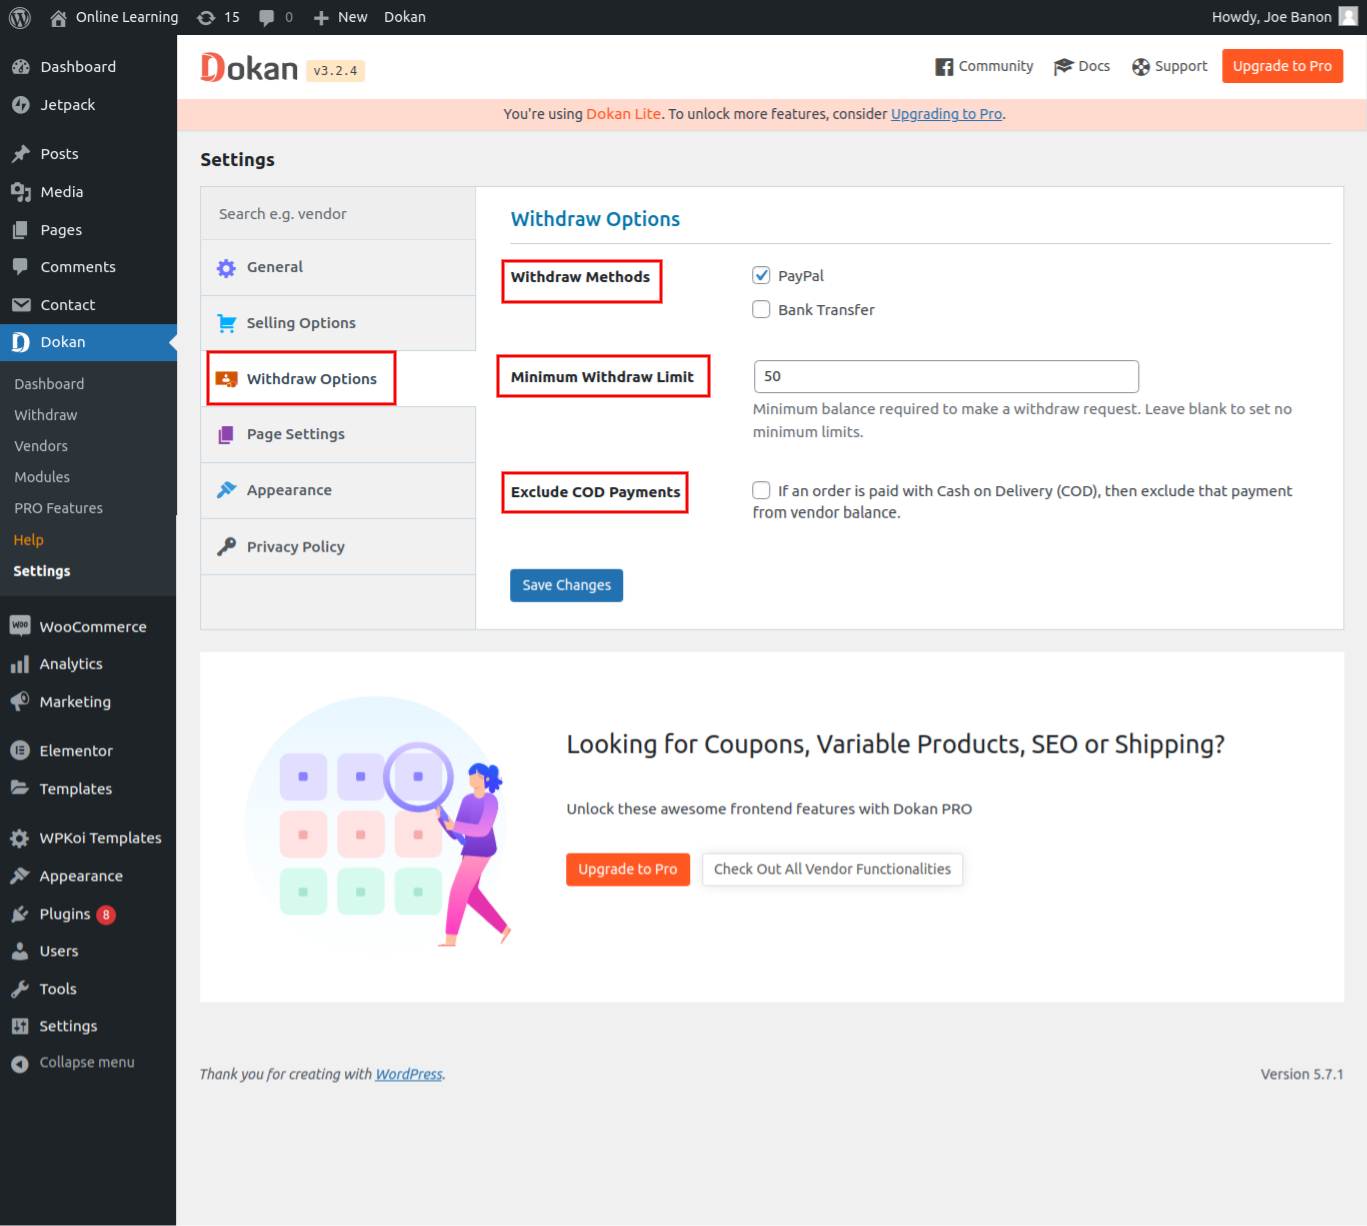This screenshot has height=1226, width=1367.
Task: Click the Dokan item in the admin bar
Action: [x=405, y=17]
